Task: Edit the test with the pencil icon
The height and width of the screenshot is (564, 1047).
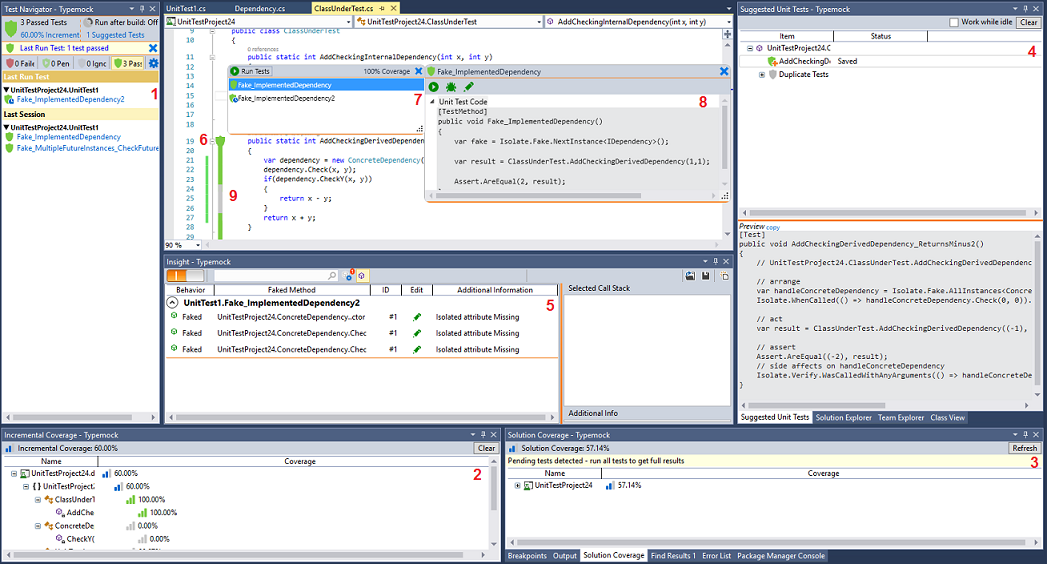Action: (x=469, y=87)
